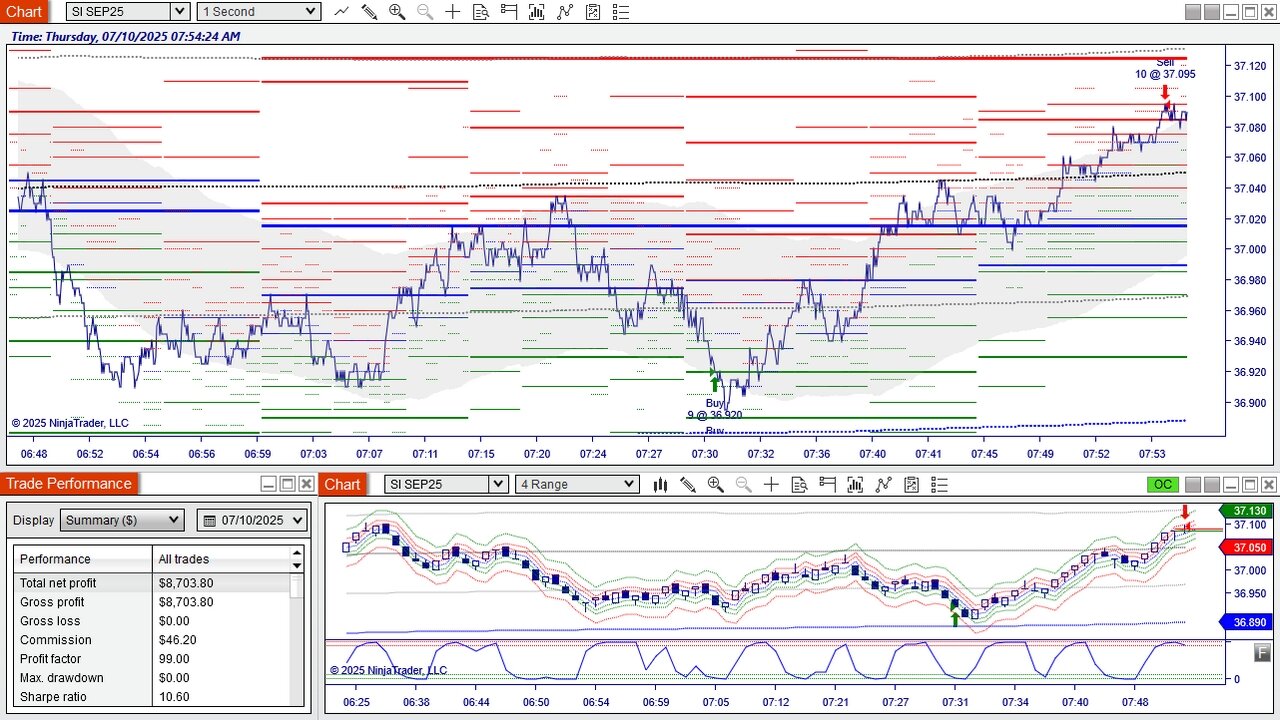Click the All trades column scroll-up arrow
Screen dimensions: 1280x720
coord(296,552)
